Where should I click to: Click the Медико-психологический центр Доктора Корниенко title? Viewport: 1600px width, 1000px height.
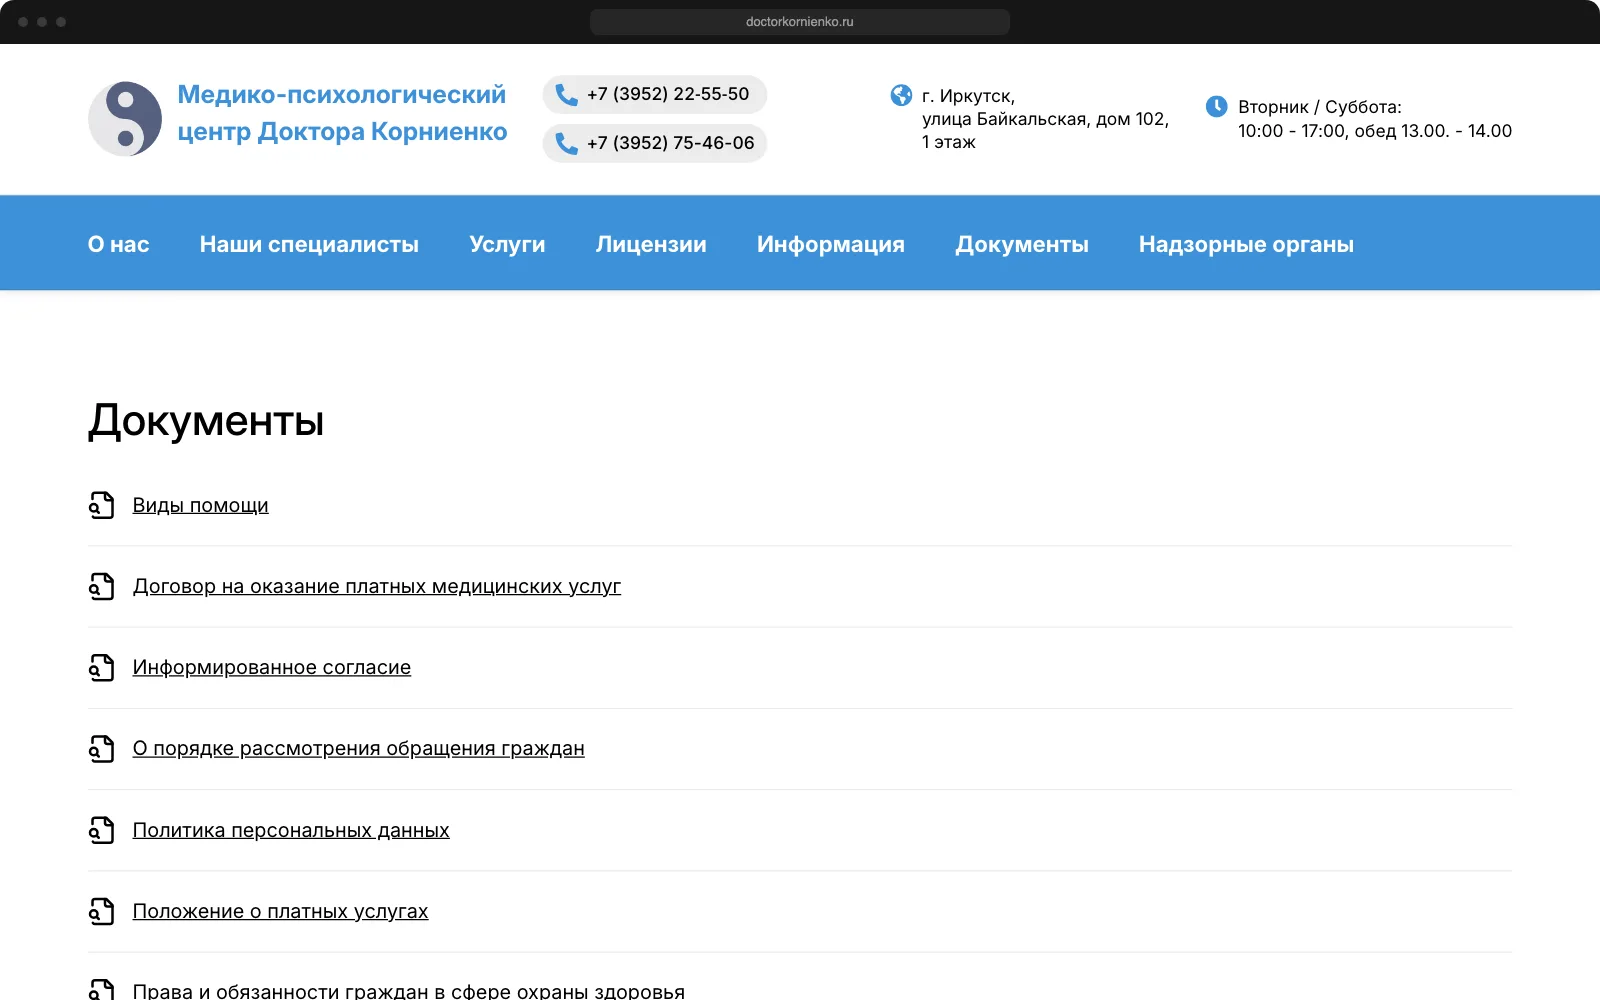(x=342, y=113)
